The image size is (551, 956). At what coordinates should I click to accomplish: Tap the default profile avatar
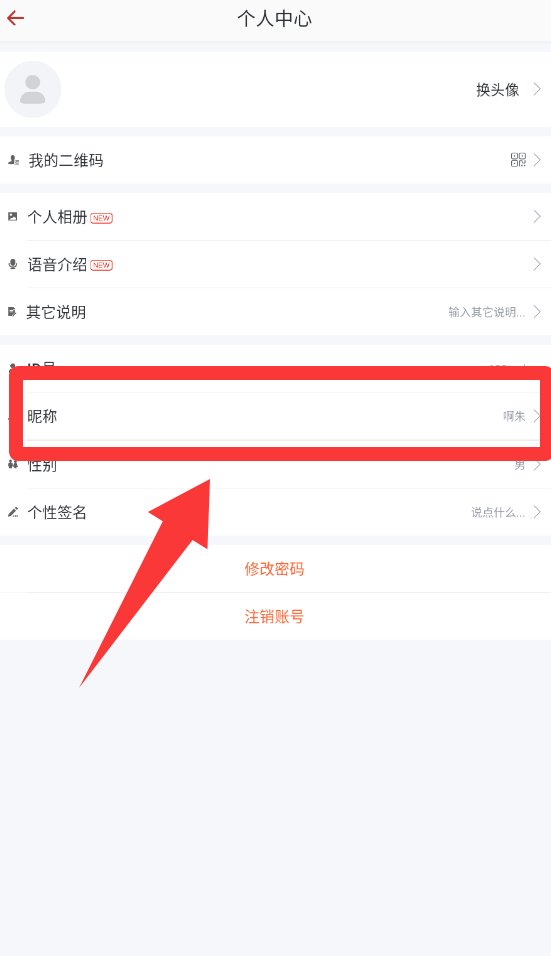(x=33, y=90)
